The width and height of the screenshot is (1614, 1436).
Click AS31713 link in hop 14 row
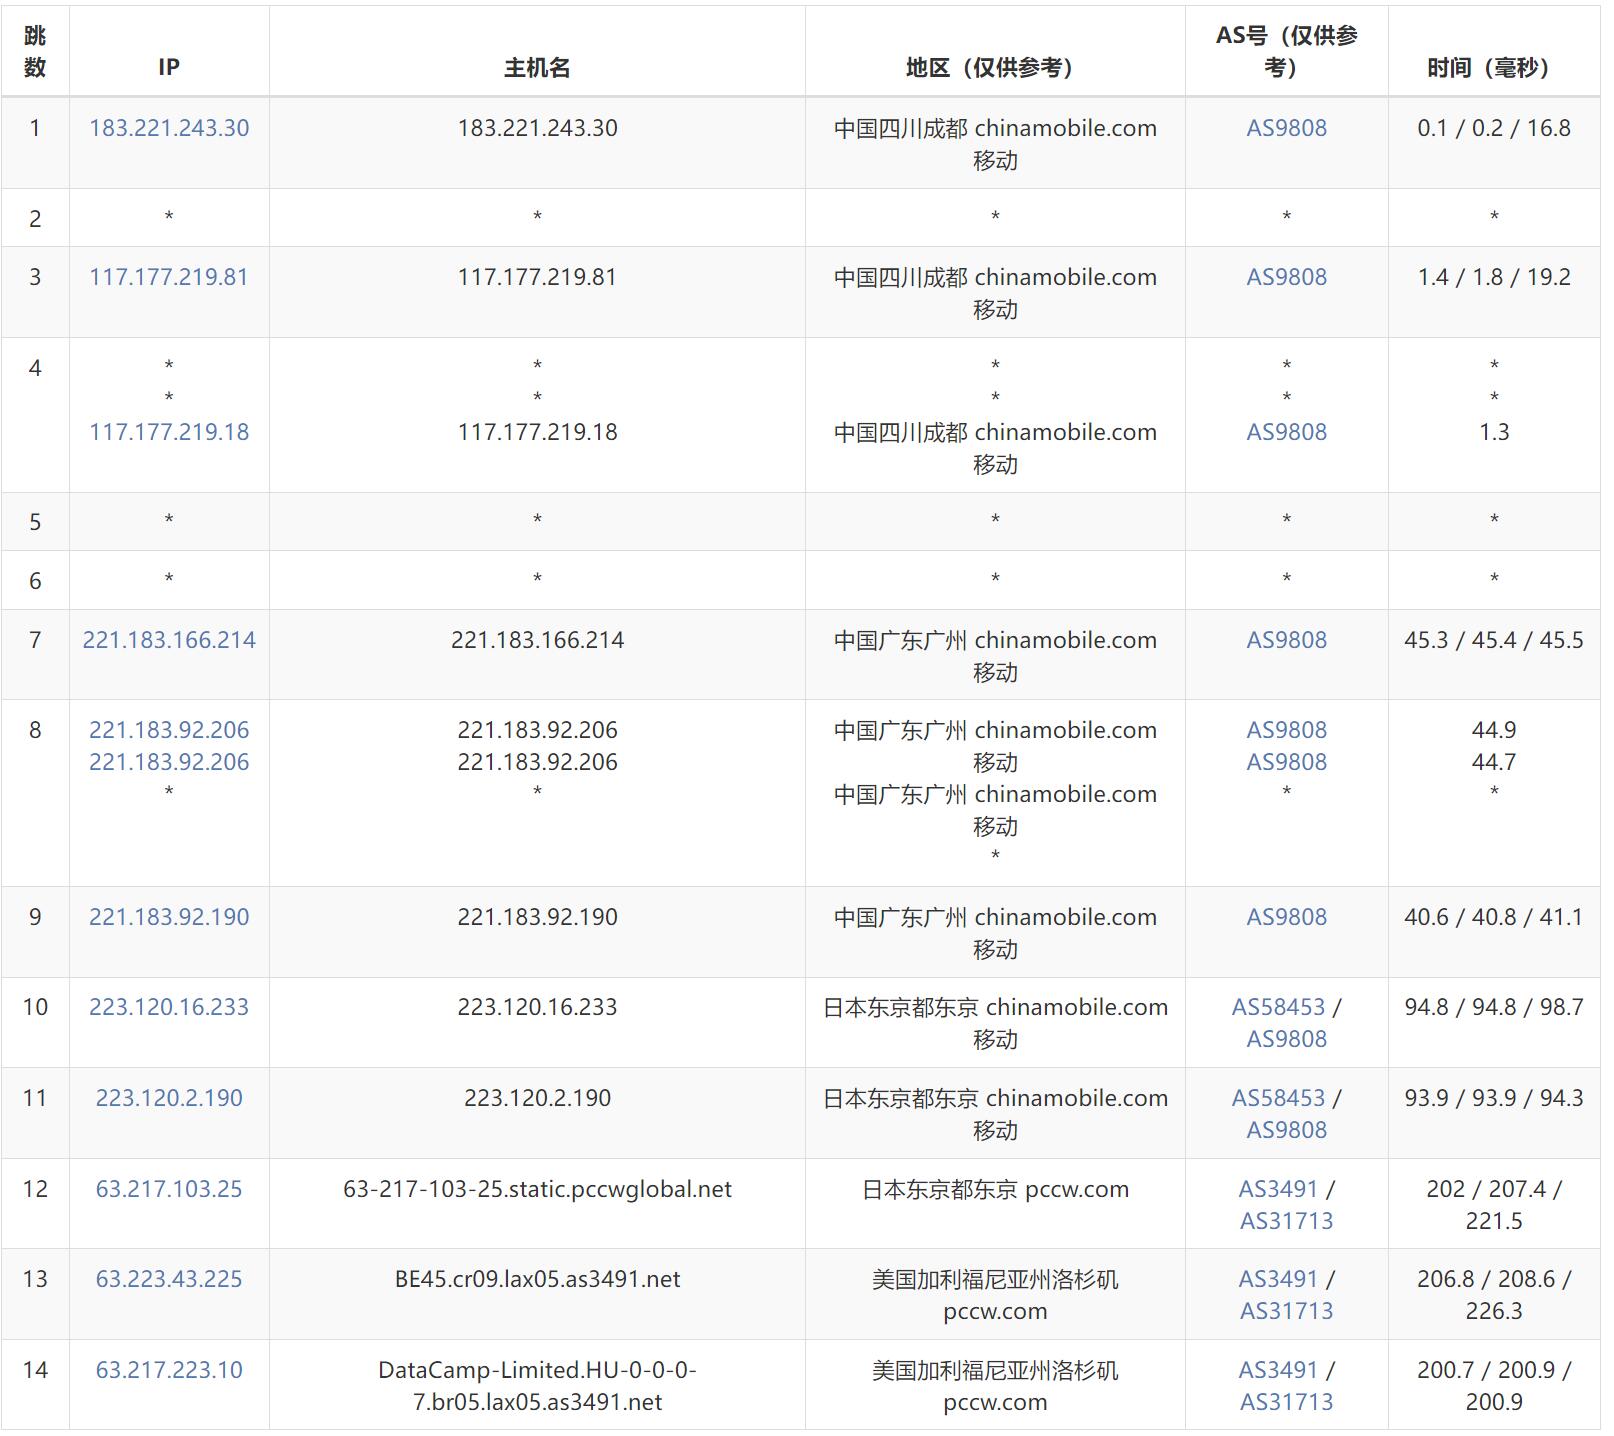pyautogui.click(x=1287, y=1402)
